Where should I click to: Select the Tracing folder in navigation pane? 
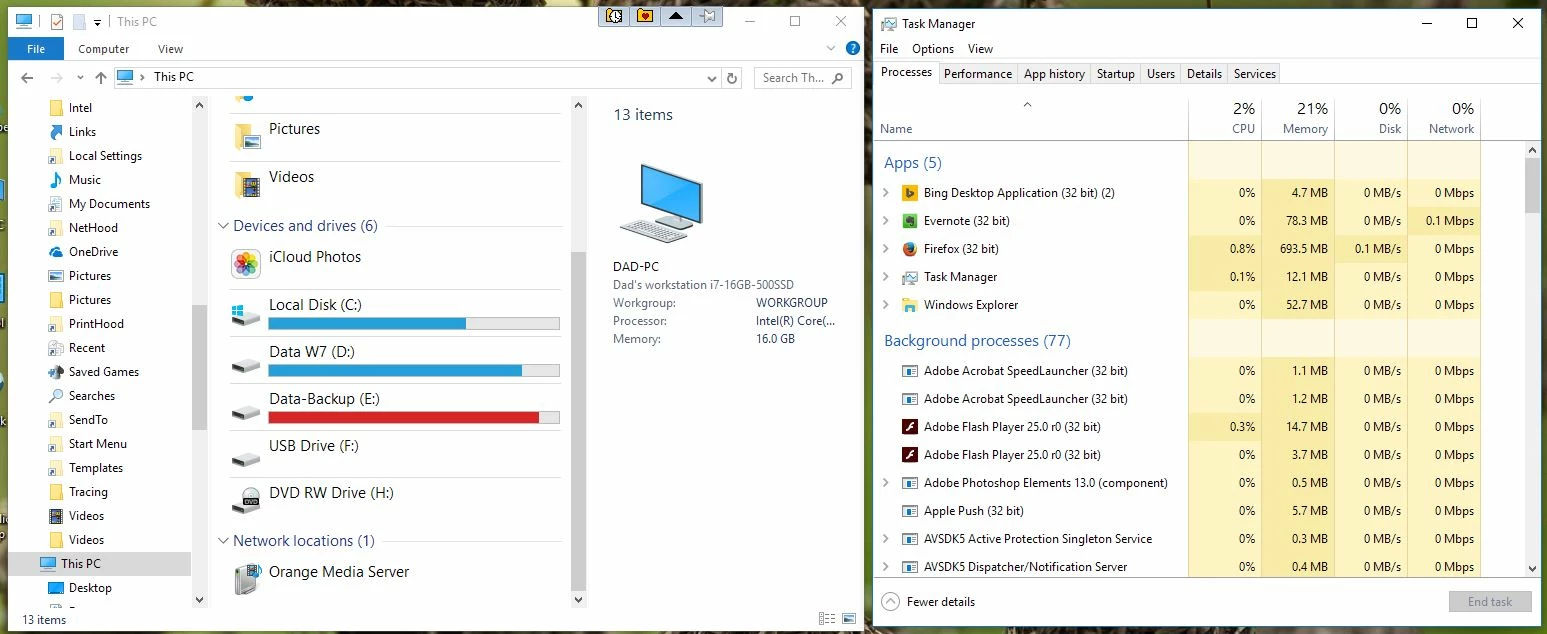88,492
